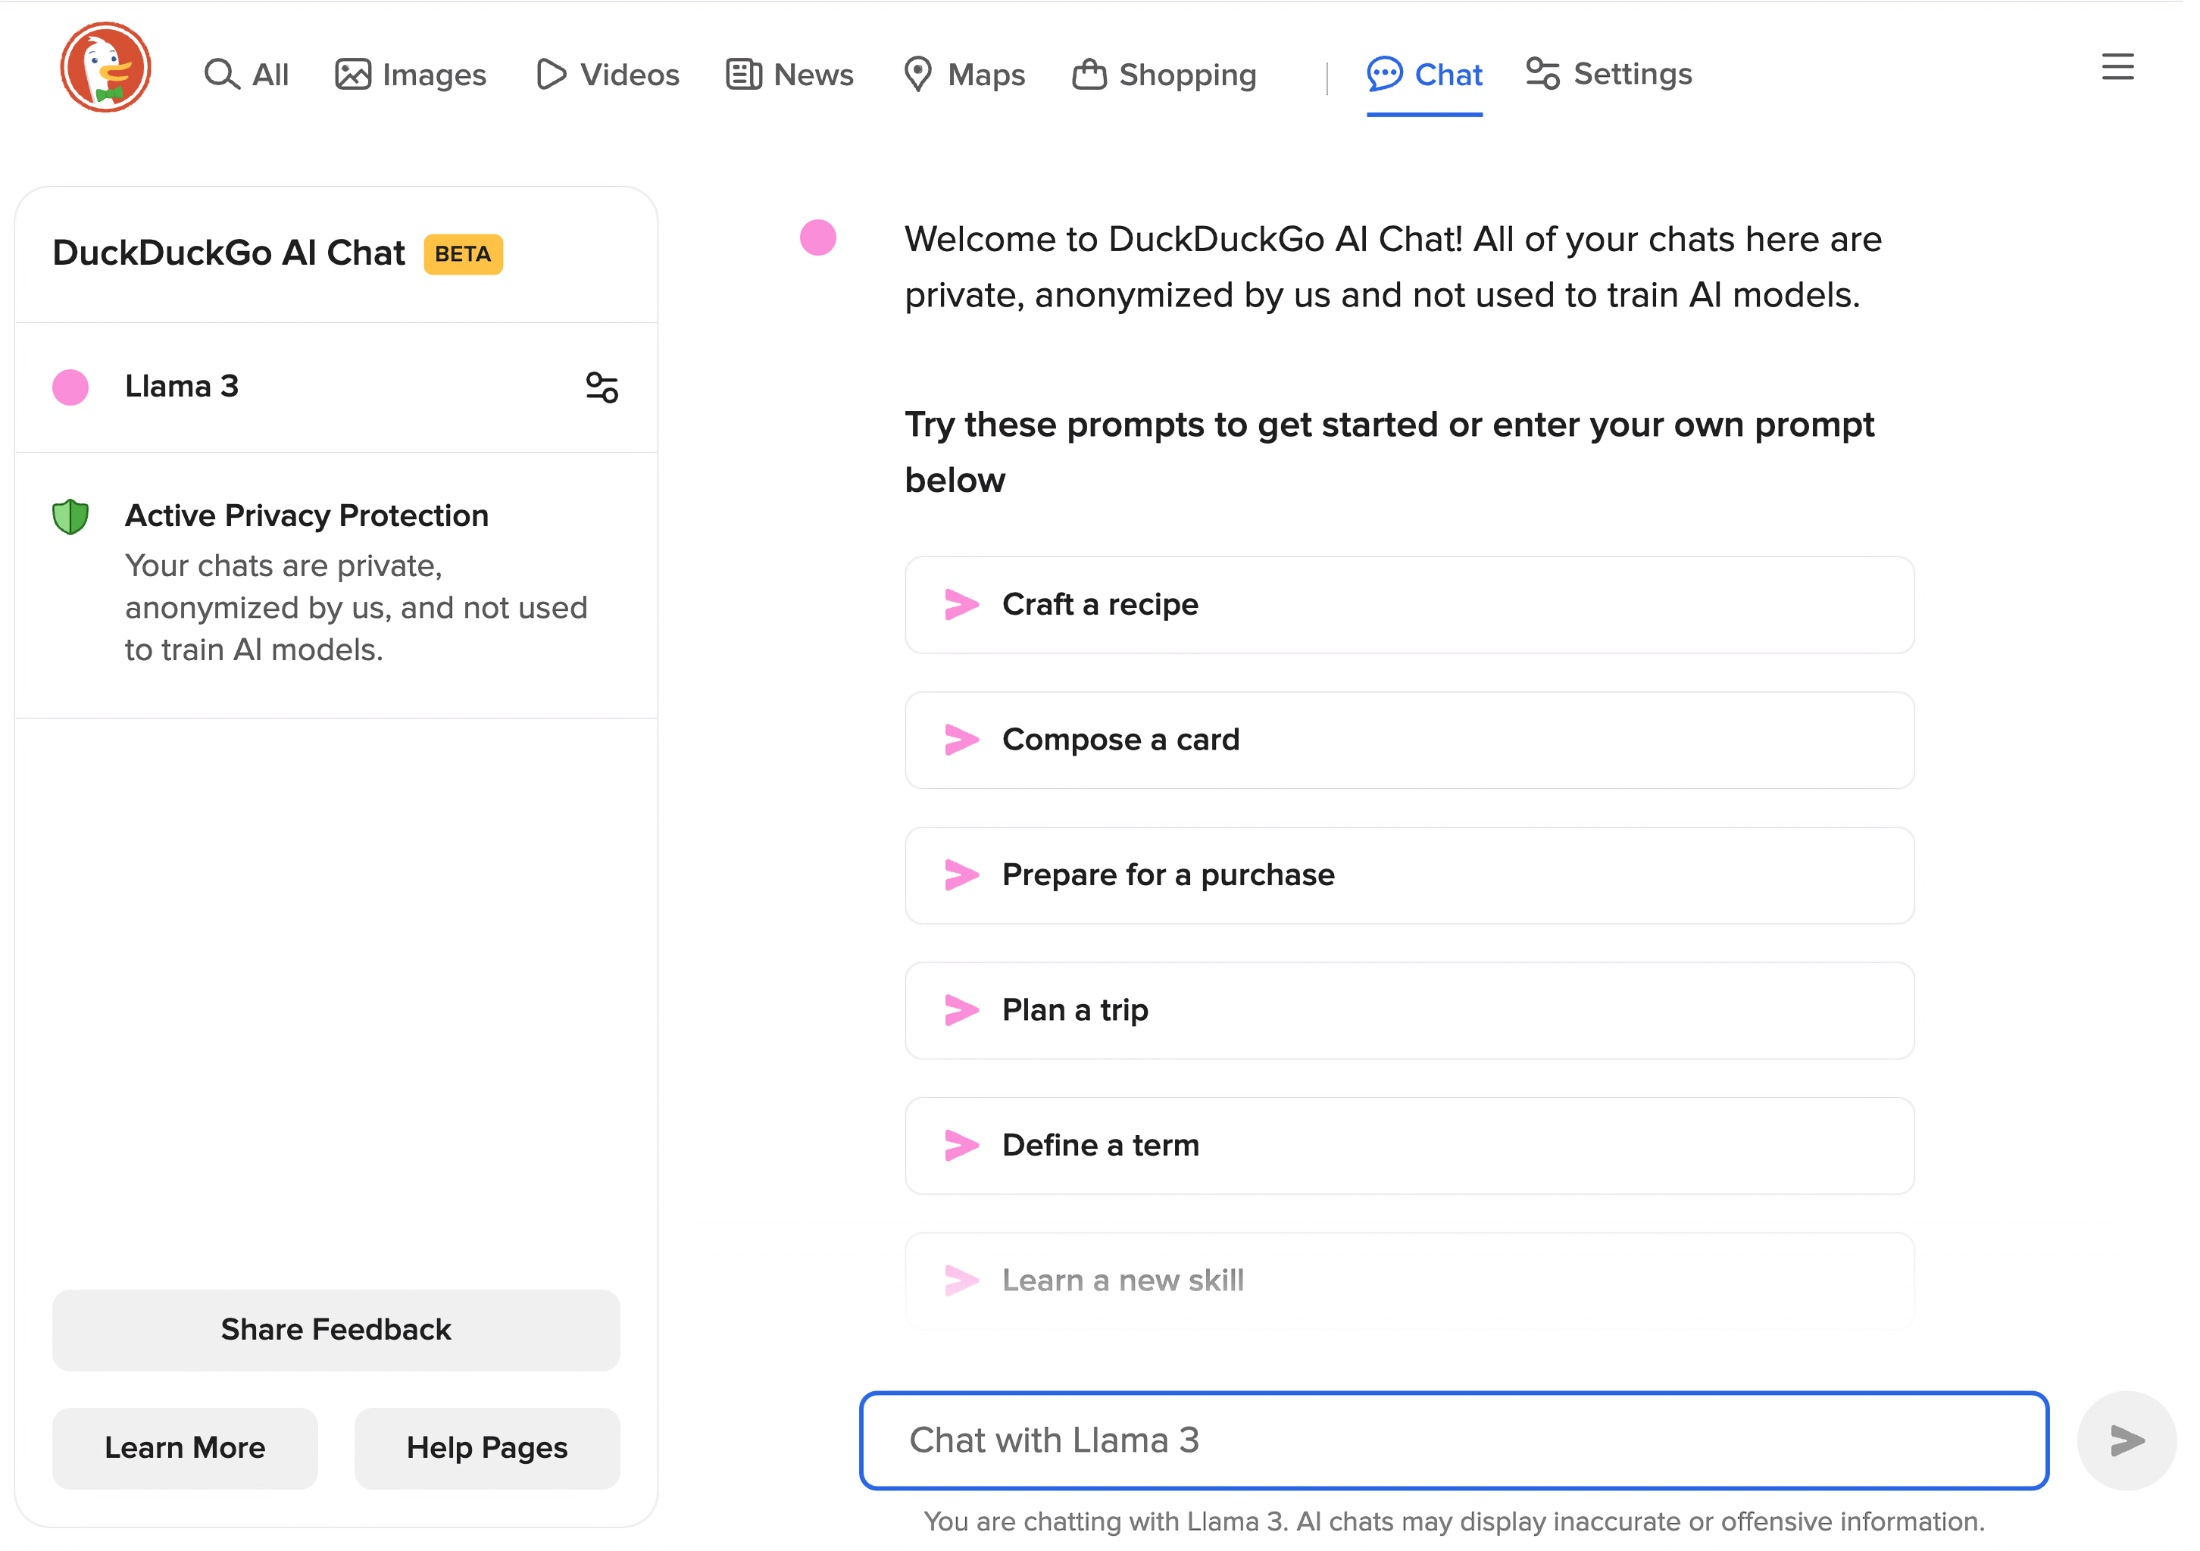Expand the Llama 3 model selector

[182, 387]
